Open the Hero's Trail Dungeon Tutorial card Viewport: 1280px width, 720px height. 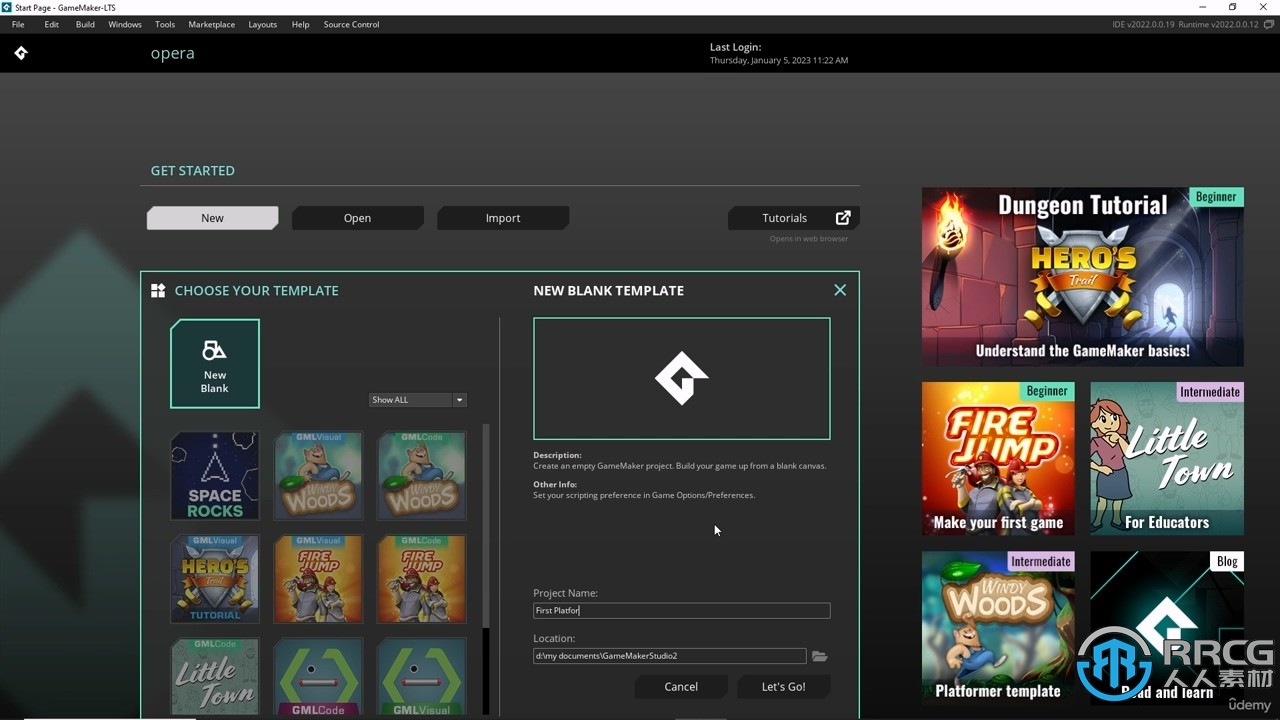(x=1083, y=277)
